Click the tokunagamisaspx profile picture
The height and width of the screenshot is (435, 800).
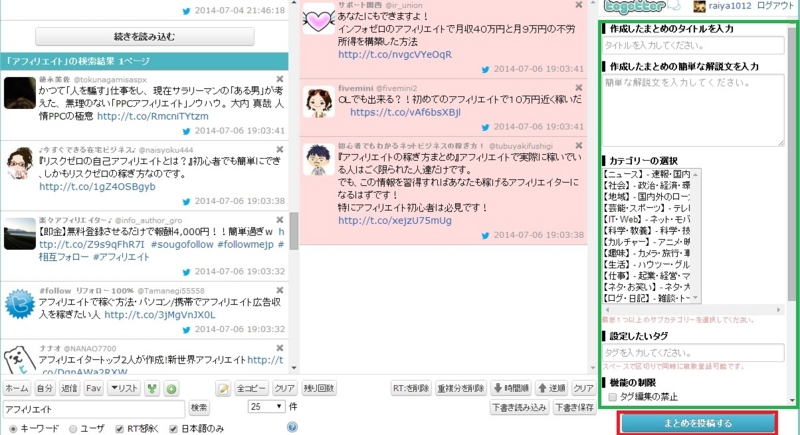(19, 93)
